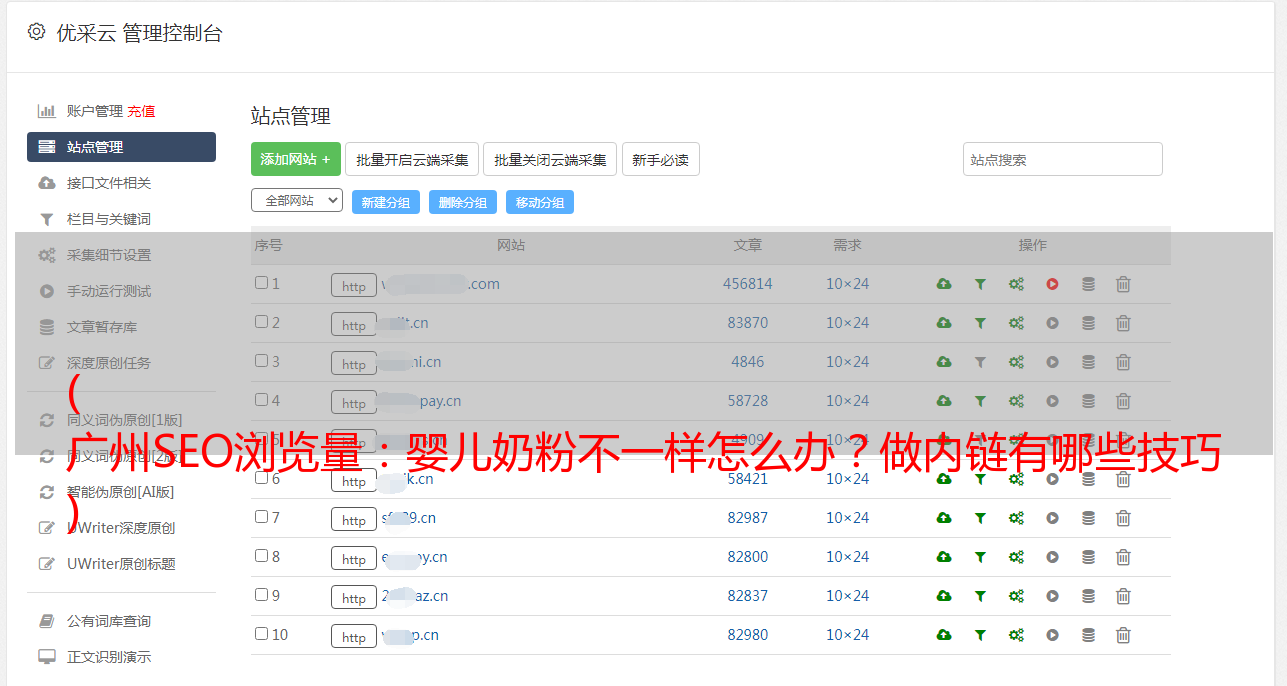
Task: Click trash icon in 58728 row
Action: (x=1123, y=401)
